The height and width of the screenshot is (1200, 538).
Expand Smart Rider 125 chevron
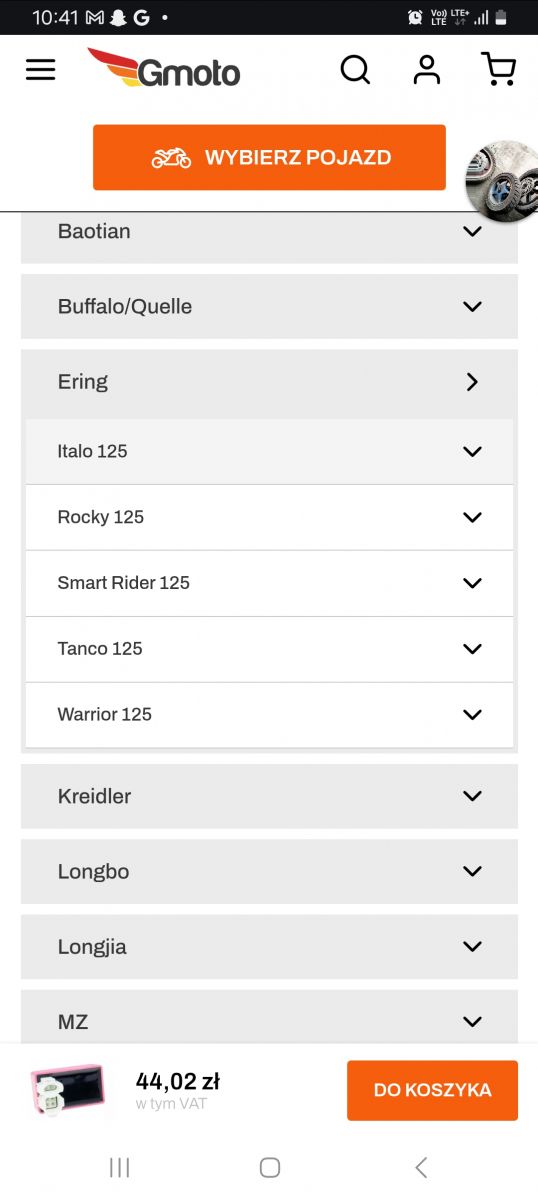[x=472, y=583]
